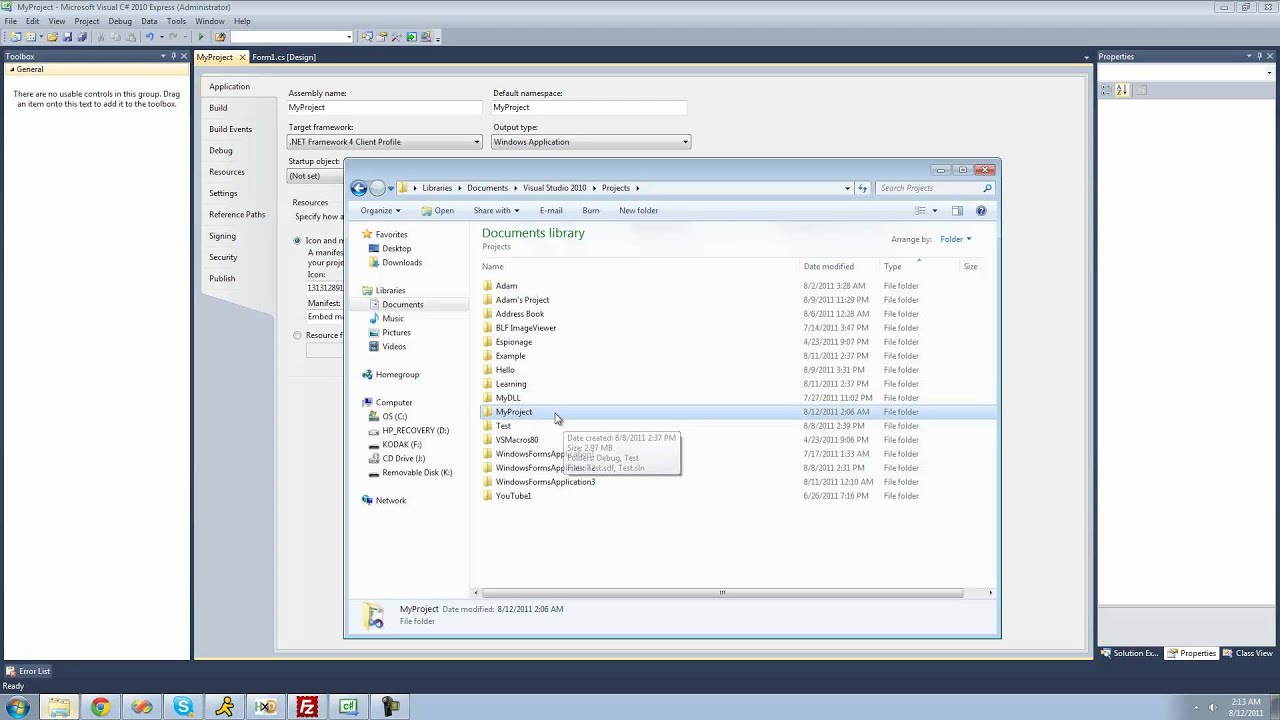Select Categorized view in Properties panel
Viewport: 1280px width, 720px height.
(x=1107, y=90)
